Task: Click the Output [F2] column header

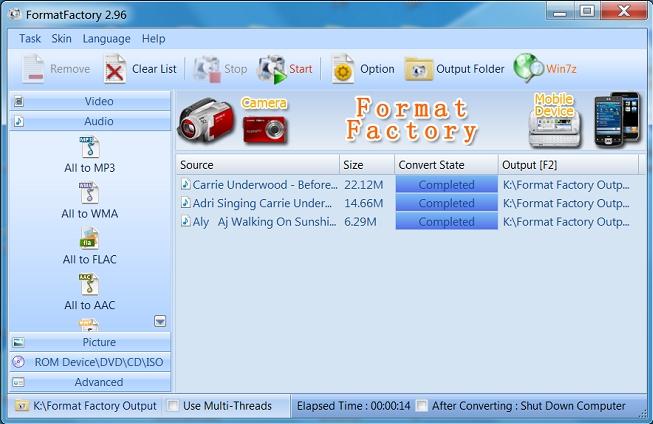Action: tap(568, 165)
